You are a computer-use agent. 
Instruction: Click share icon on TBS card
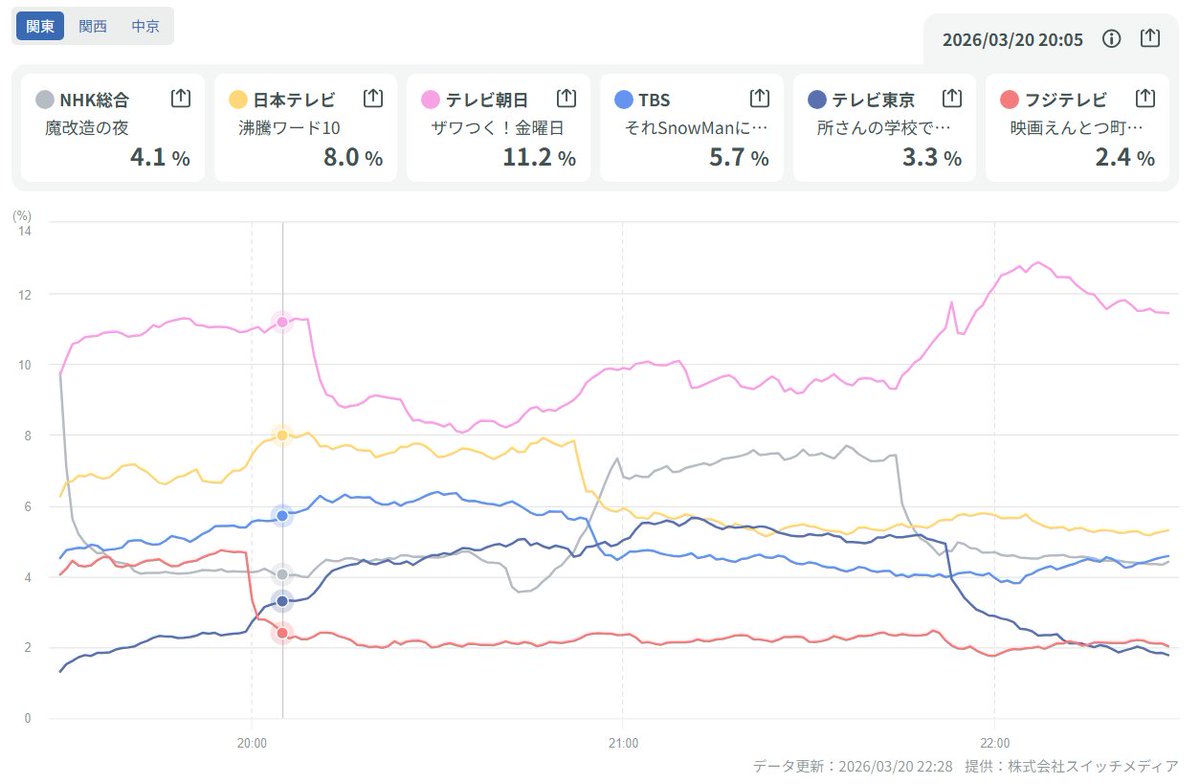[x=759, y=98]
